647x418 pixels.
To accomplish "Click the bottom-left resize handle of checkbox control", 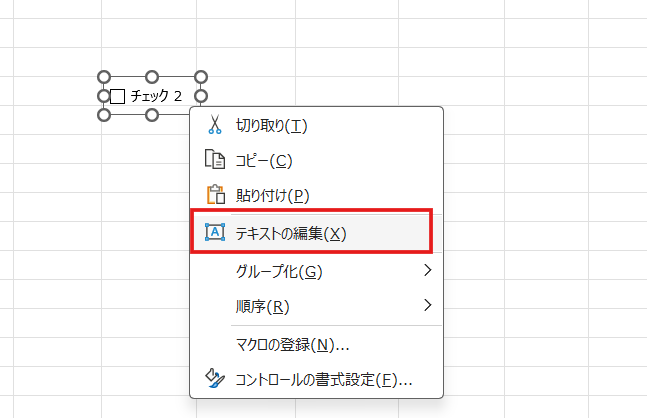I will pos(103,115).
